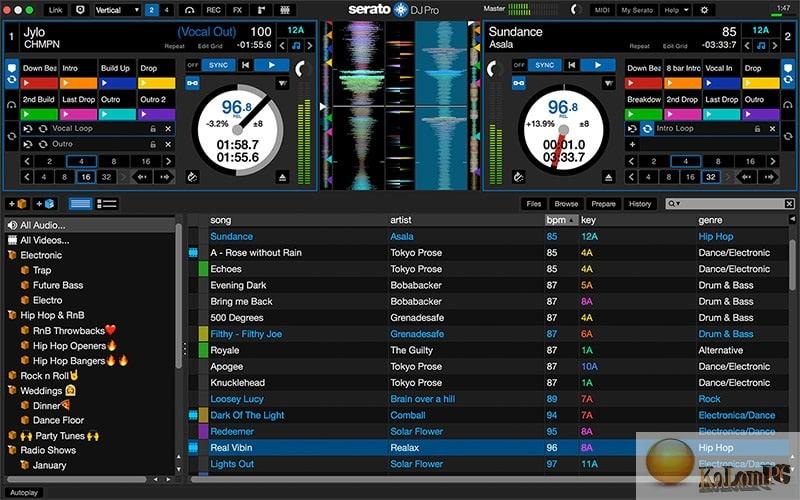
Task: Toggle Intro Loop active on deck 2
Action: 647,129
